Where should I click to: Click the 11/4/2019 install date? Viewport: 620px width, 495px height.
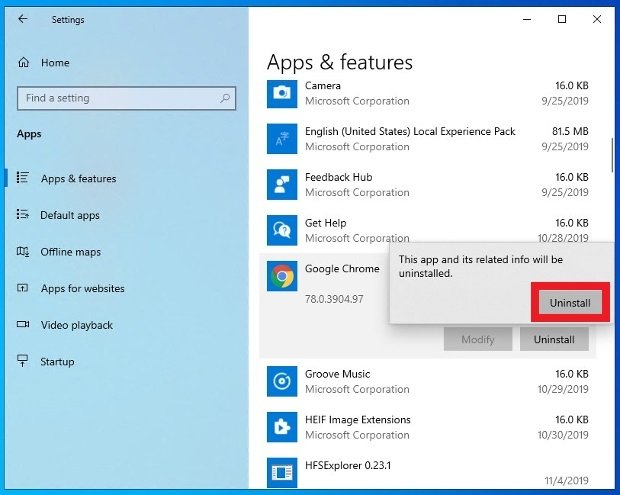pos(566,480)
